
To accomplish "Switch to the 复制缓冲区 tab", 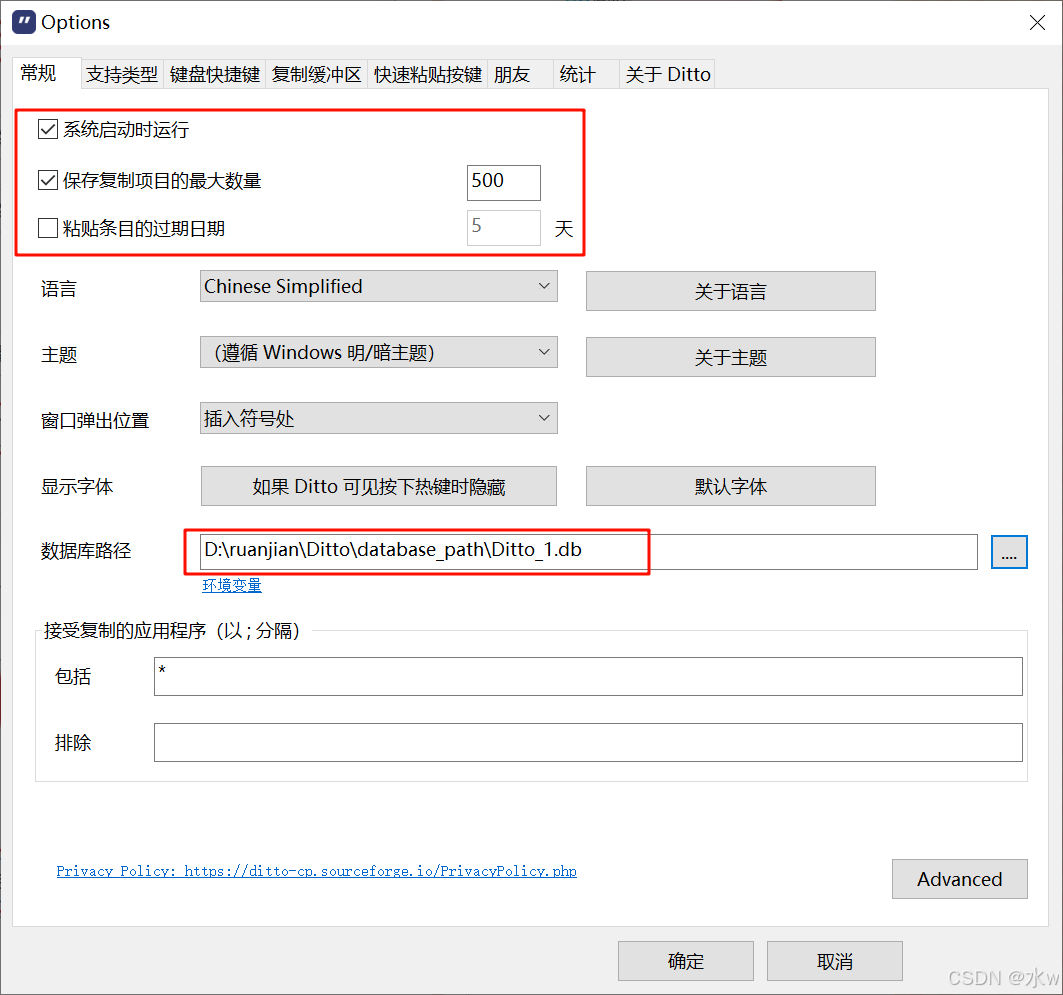I will [317, 75].
